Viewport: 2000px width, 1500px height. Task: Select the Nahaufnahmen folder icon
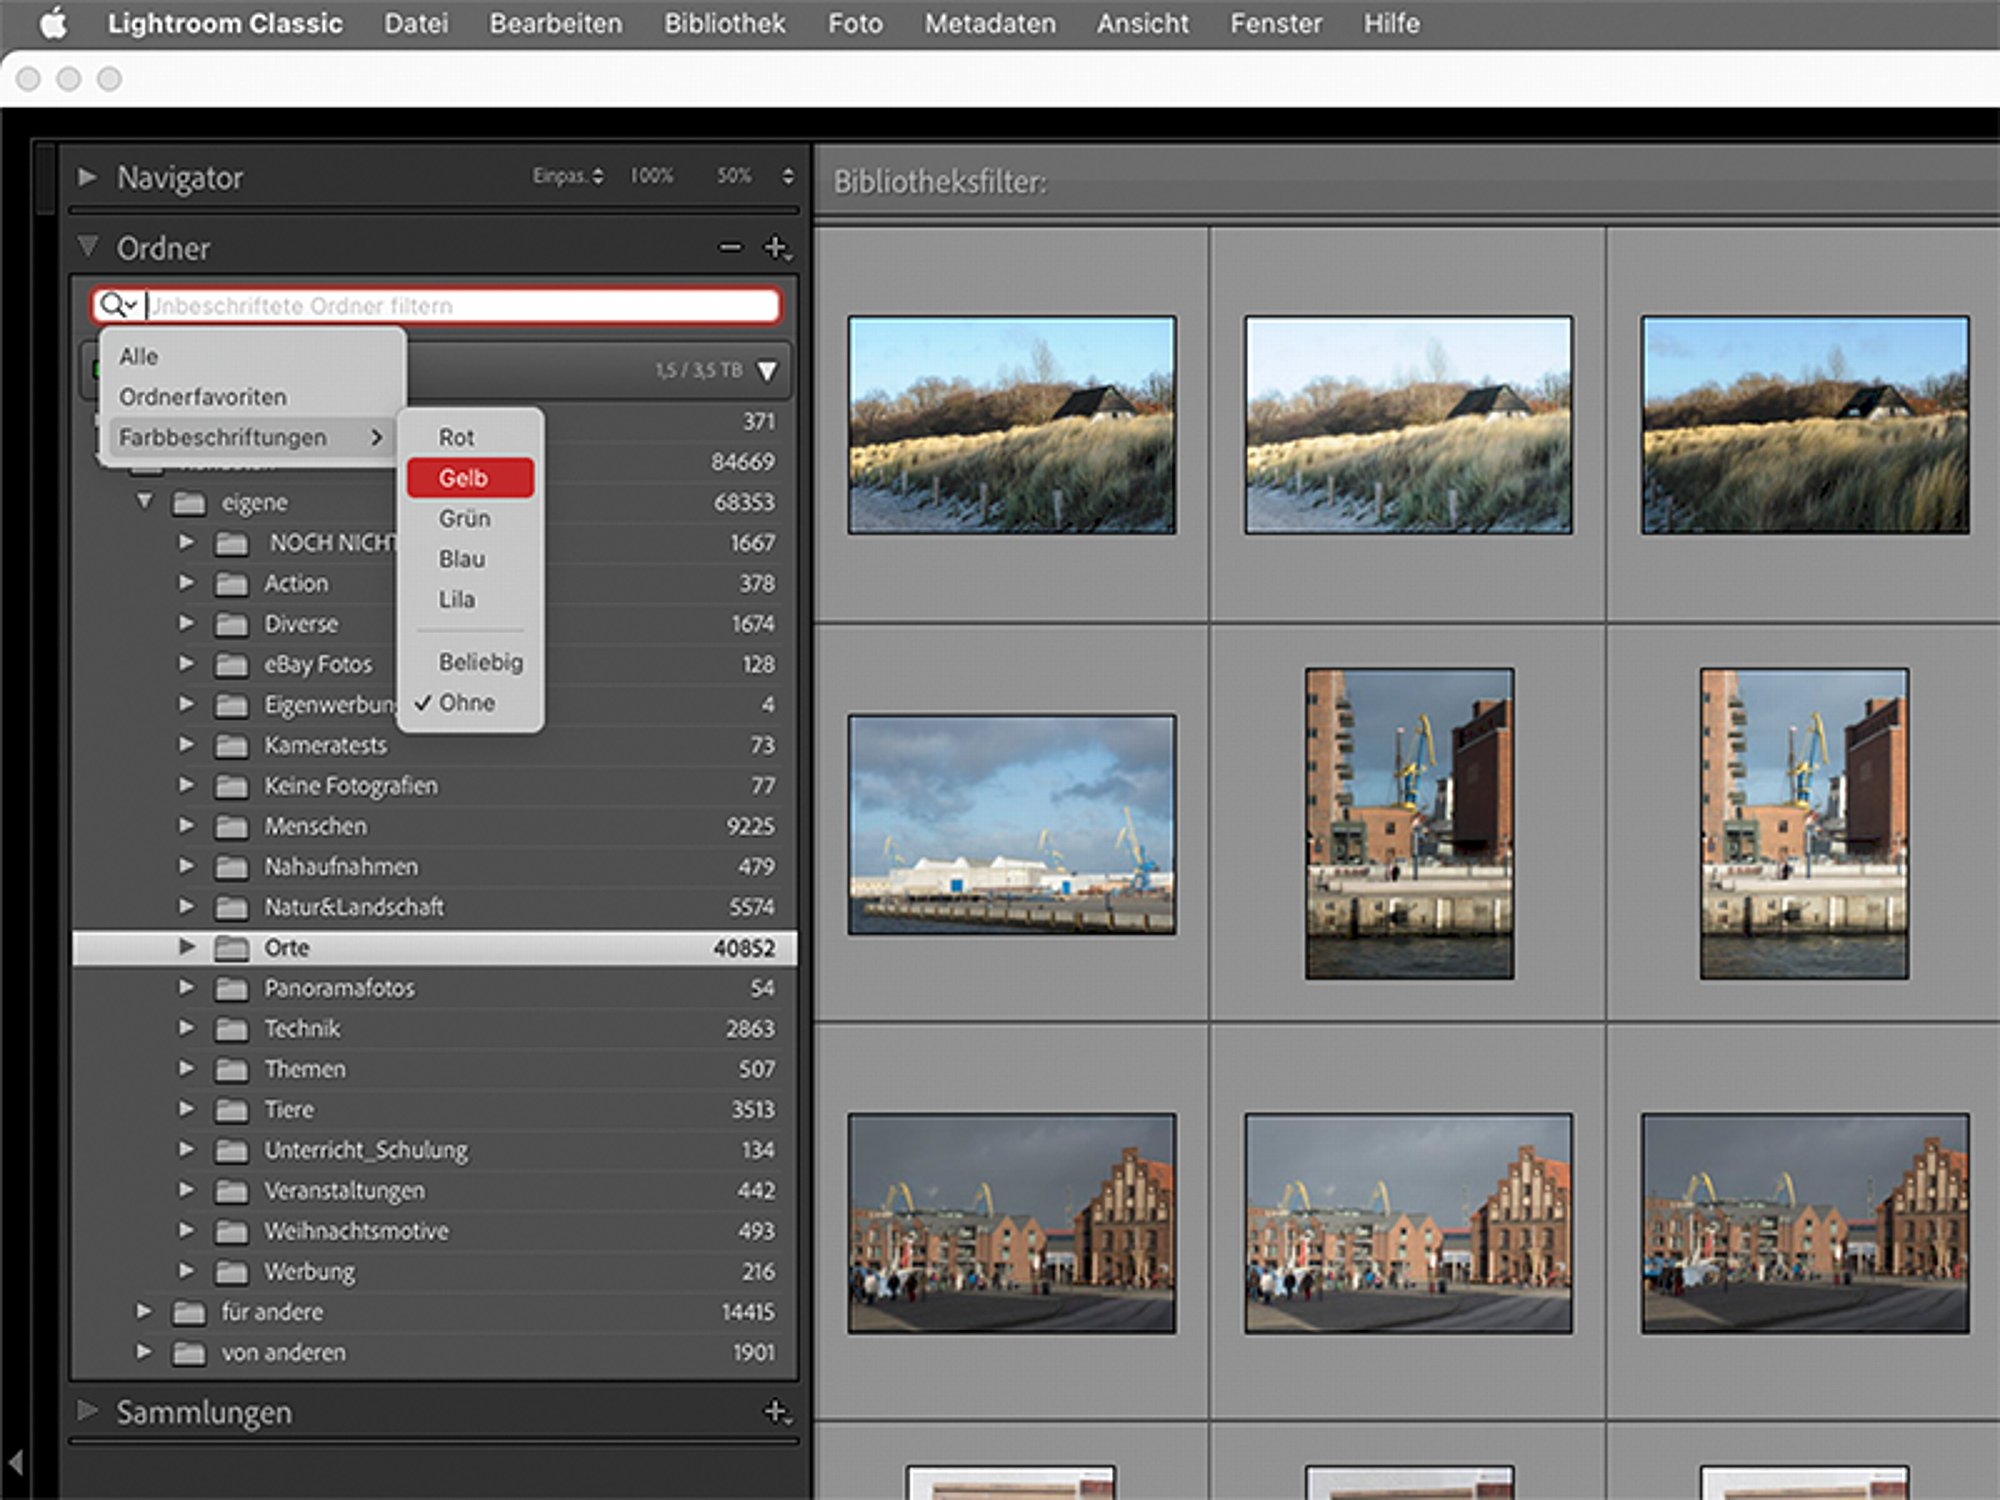tap(231, 868)
